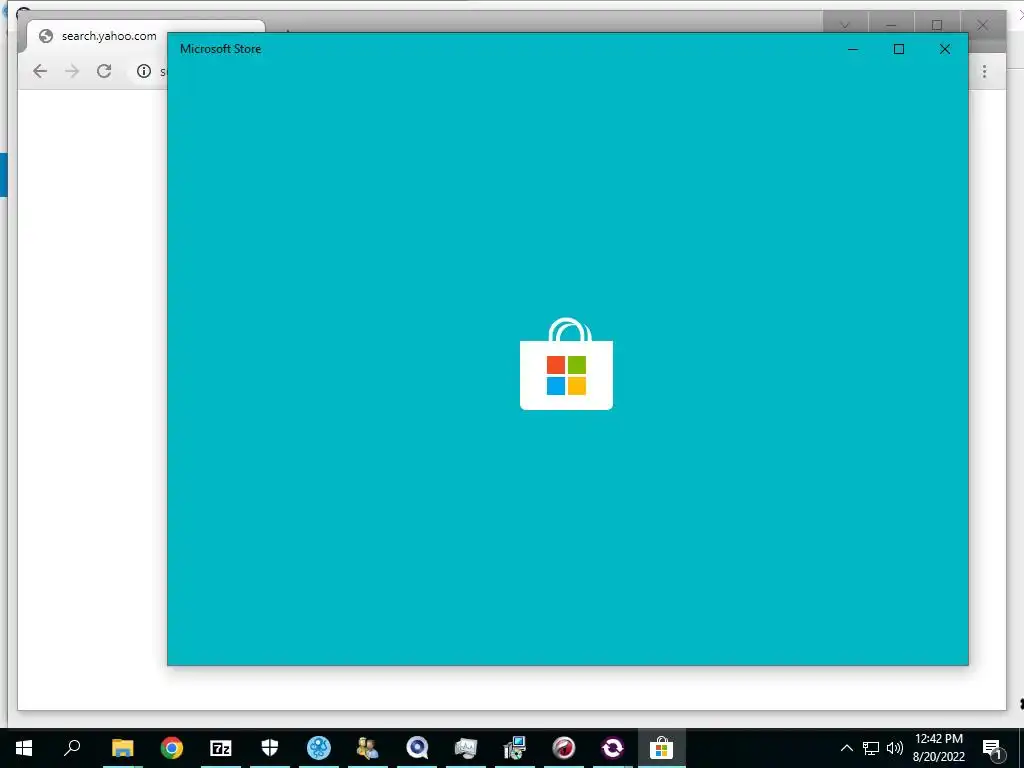Show hidden system tray icons
The width and height of the screenshot is (1024, 768).
point(846,748)
